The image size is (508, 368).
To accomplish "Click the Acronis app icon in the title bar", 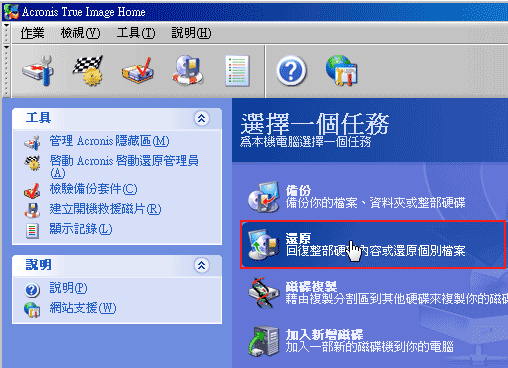I will coord(11,12).
